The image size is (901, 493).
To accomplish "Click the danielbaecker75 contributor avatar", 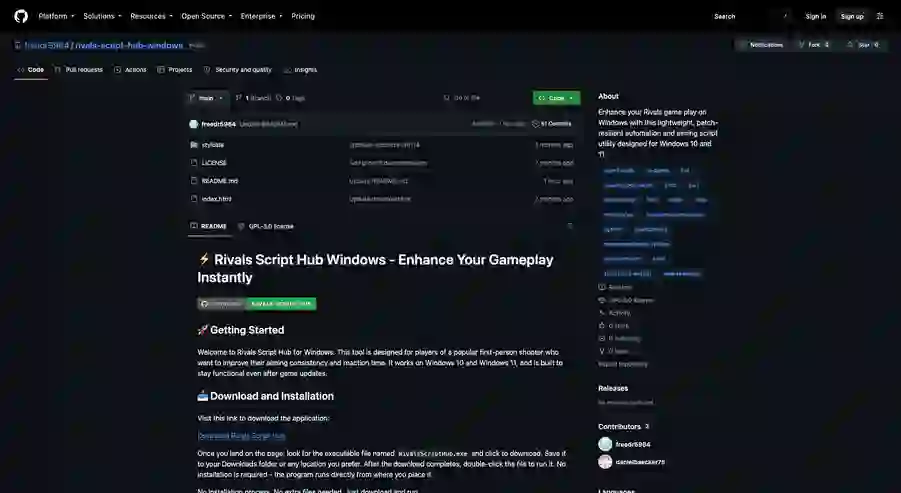I will pos(605,461).
